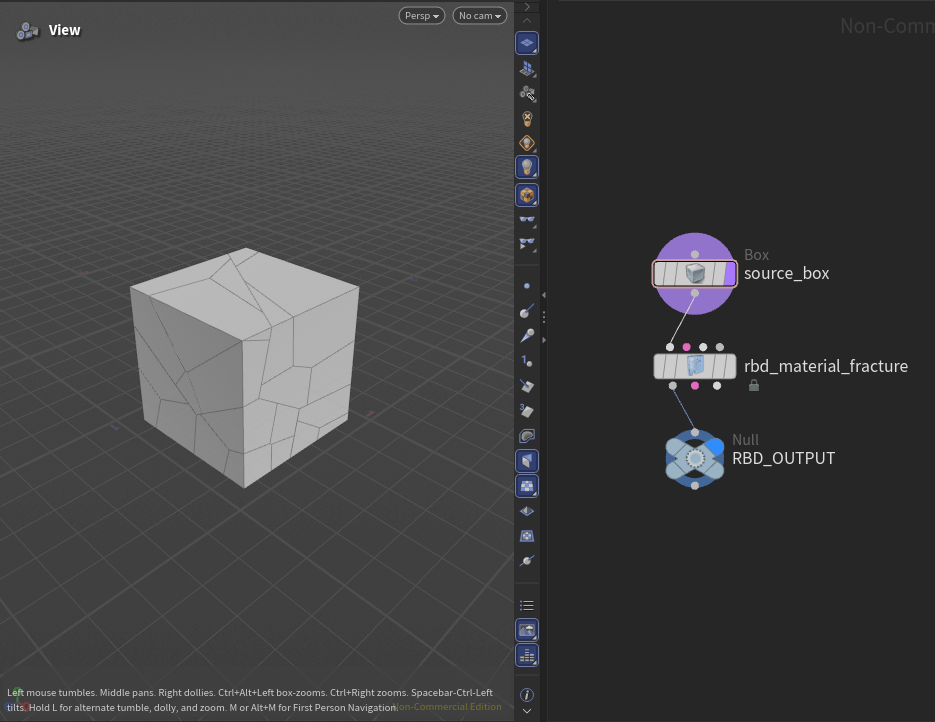Click the glasses with arrow visibility icon

[x=527, y=244]
